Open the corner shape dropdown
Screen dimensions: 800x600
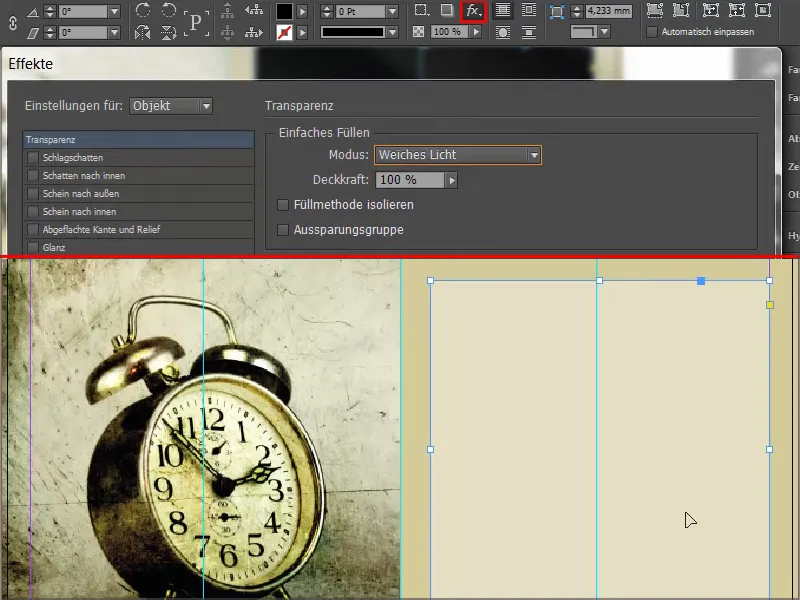605,32
